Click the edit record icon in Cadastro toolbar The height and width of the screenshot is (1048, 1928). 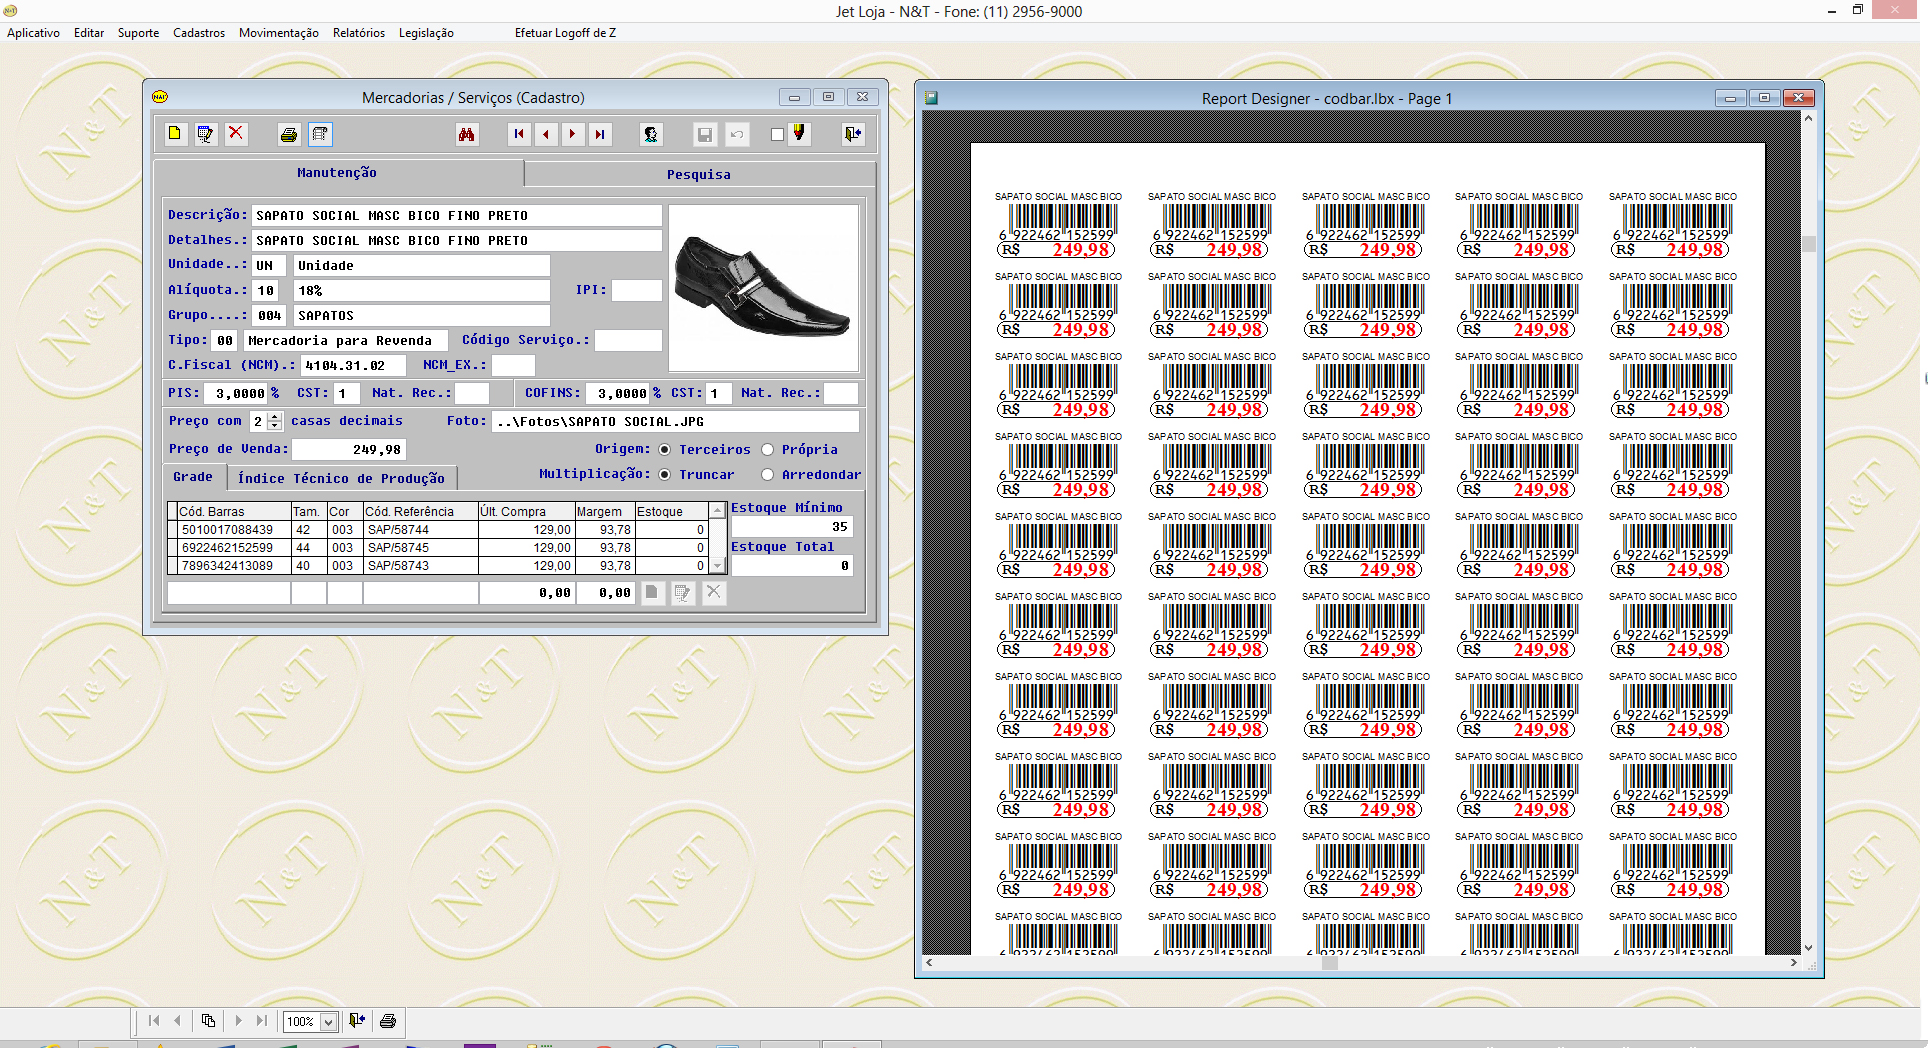coord(206,134)
